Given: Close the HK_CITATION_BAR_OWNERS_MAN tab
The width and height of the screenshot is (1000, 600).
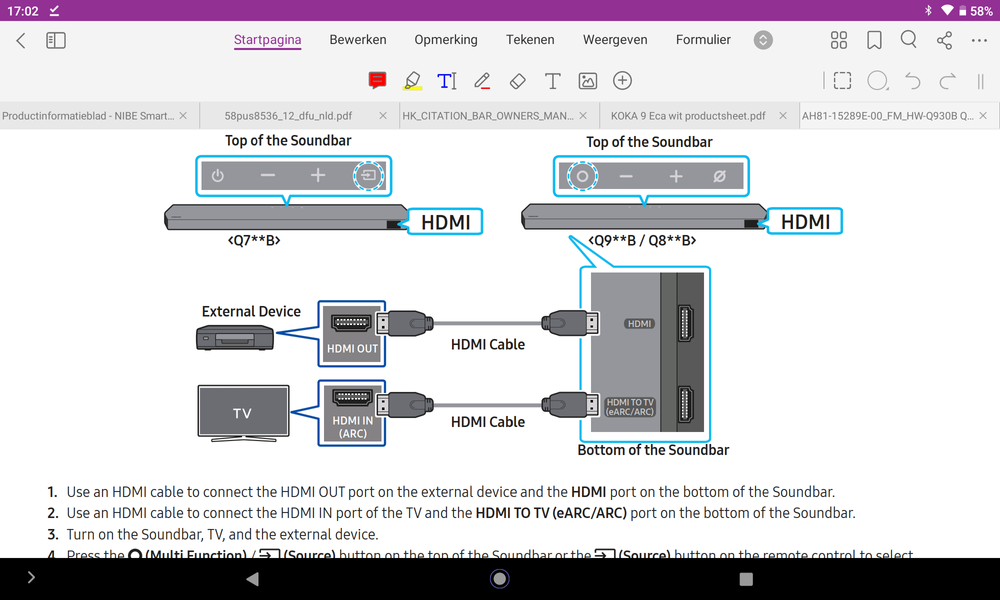Looking at the screenshot, I should [583, 115].
